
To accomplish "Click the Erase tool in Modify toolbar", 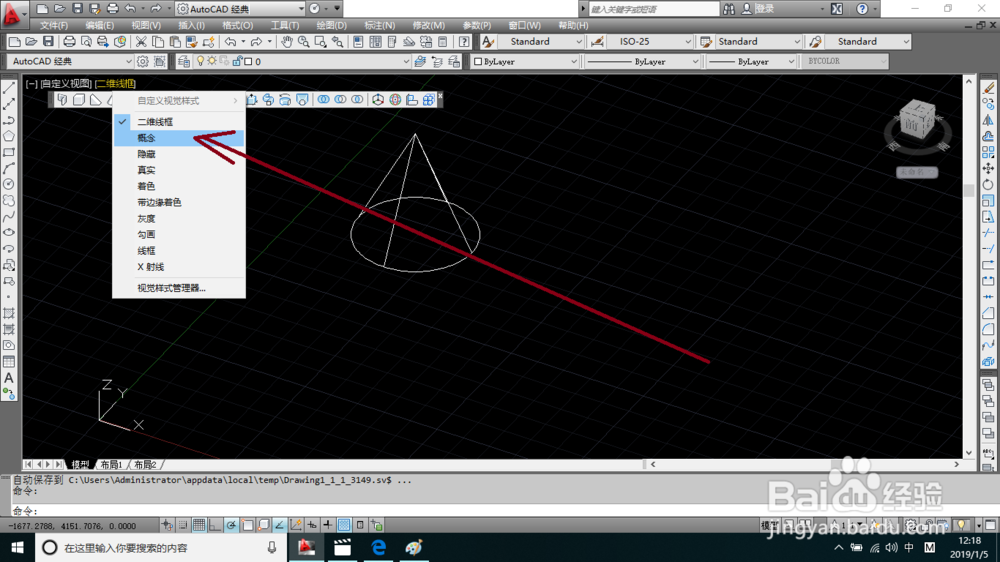I will click(988, 88).
